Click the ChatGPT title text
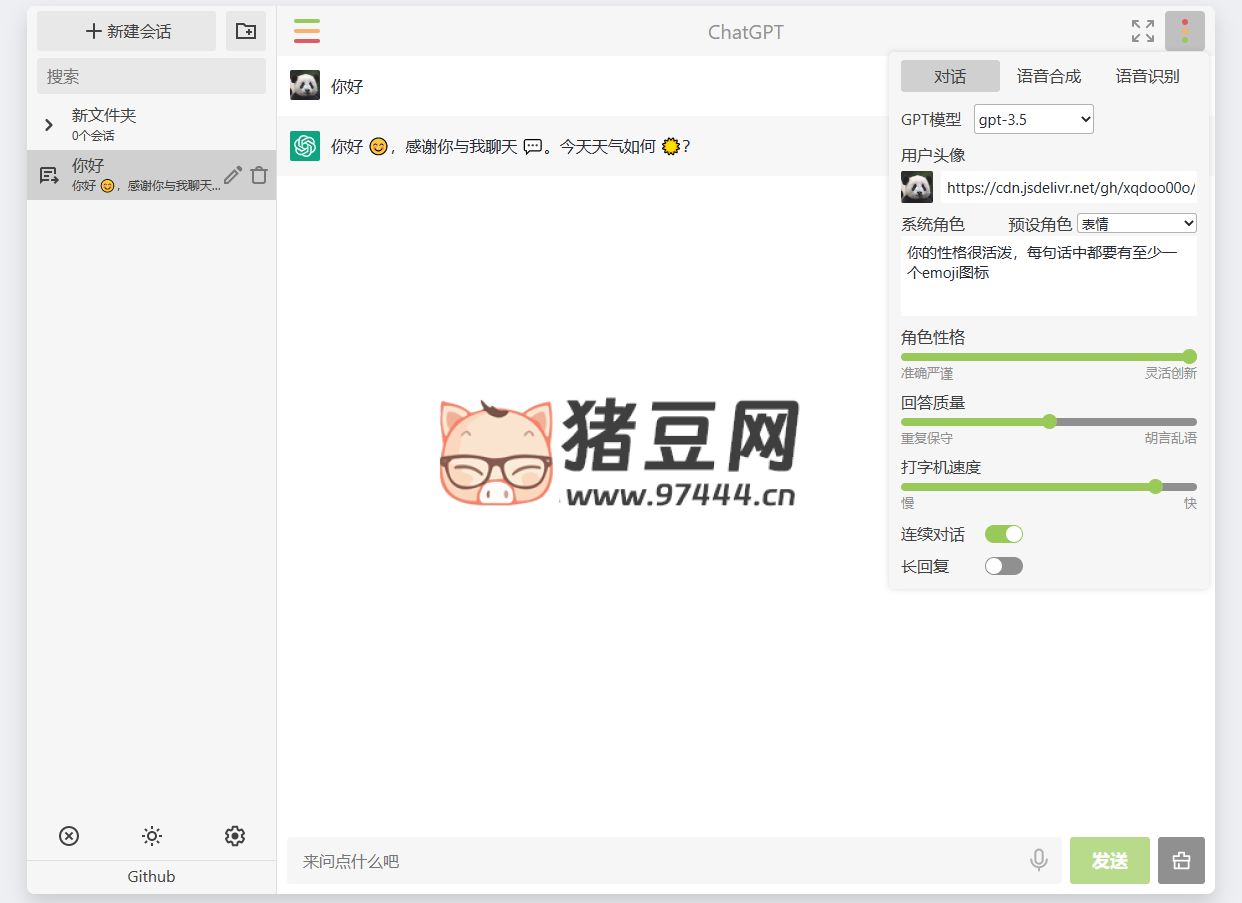 pos(746,32)
